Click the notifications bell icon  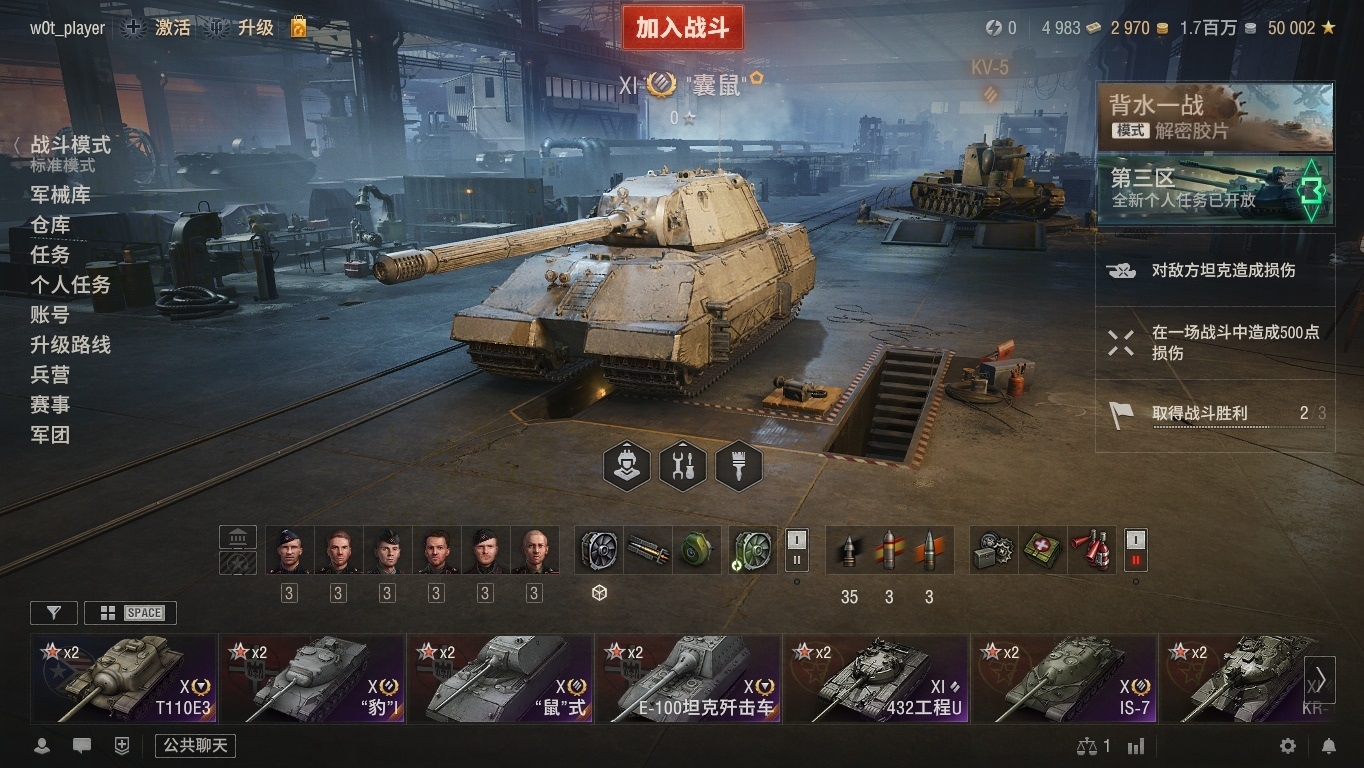coord(1329,746)
